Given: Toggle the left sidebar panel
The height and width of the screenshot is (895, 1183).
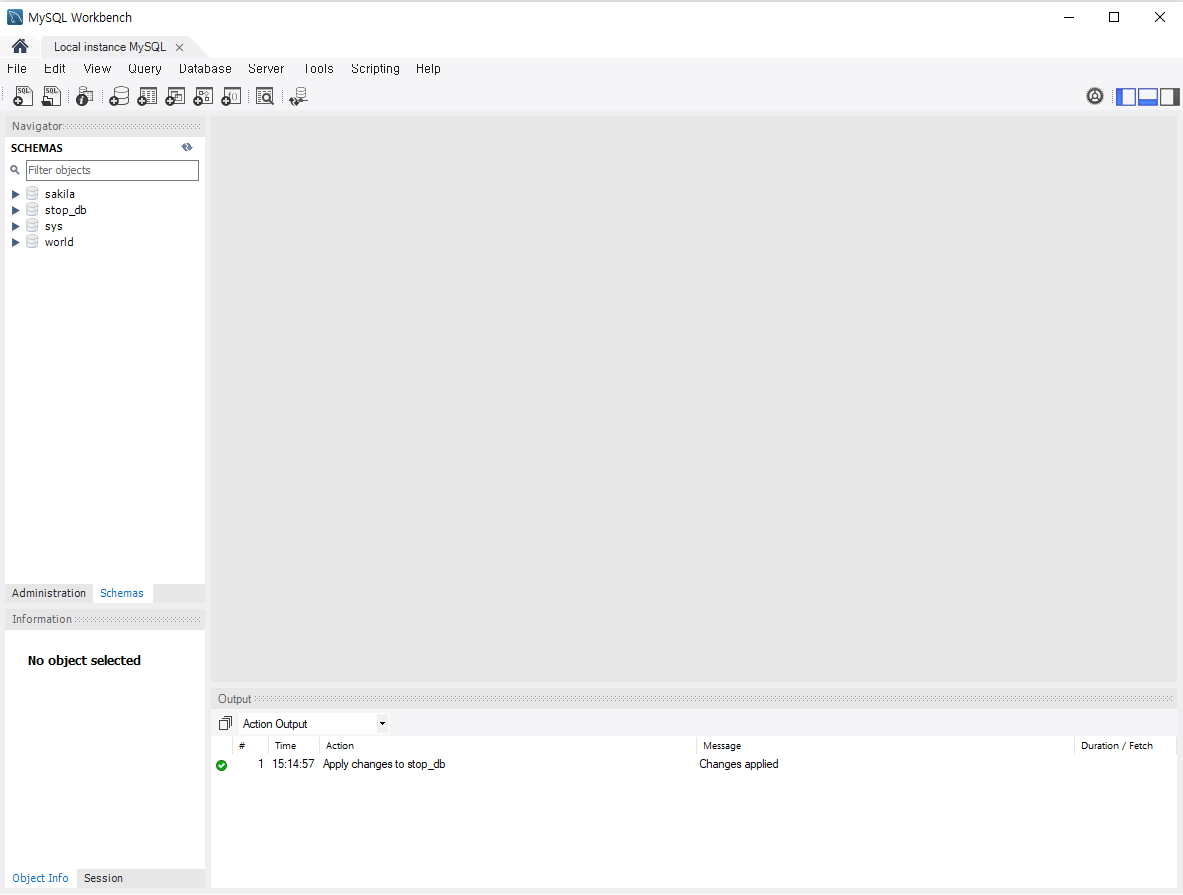Looking at the screenshot, I should coord(1126,97).
